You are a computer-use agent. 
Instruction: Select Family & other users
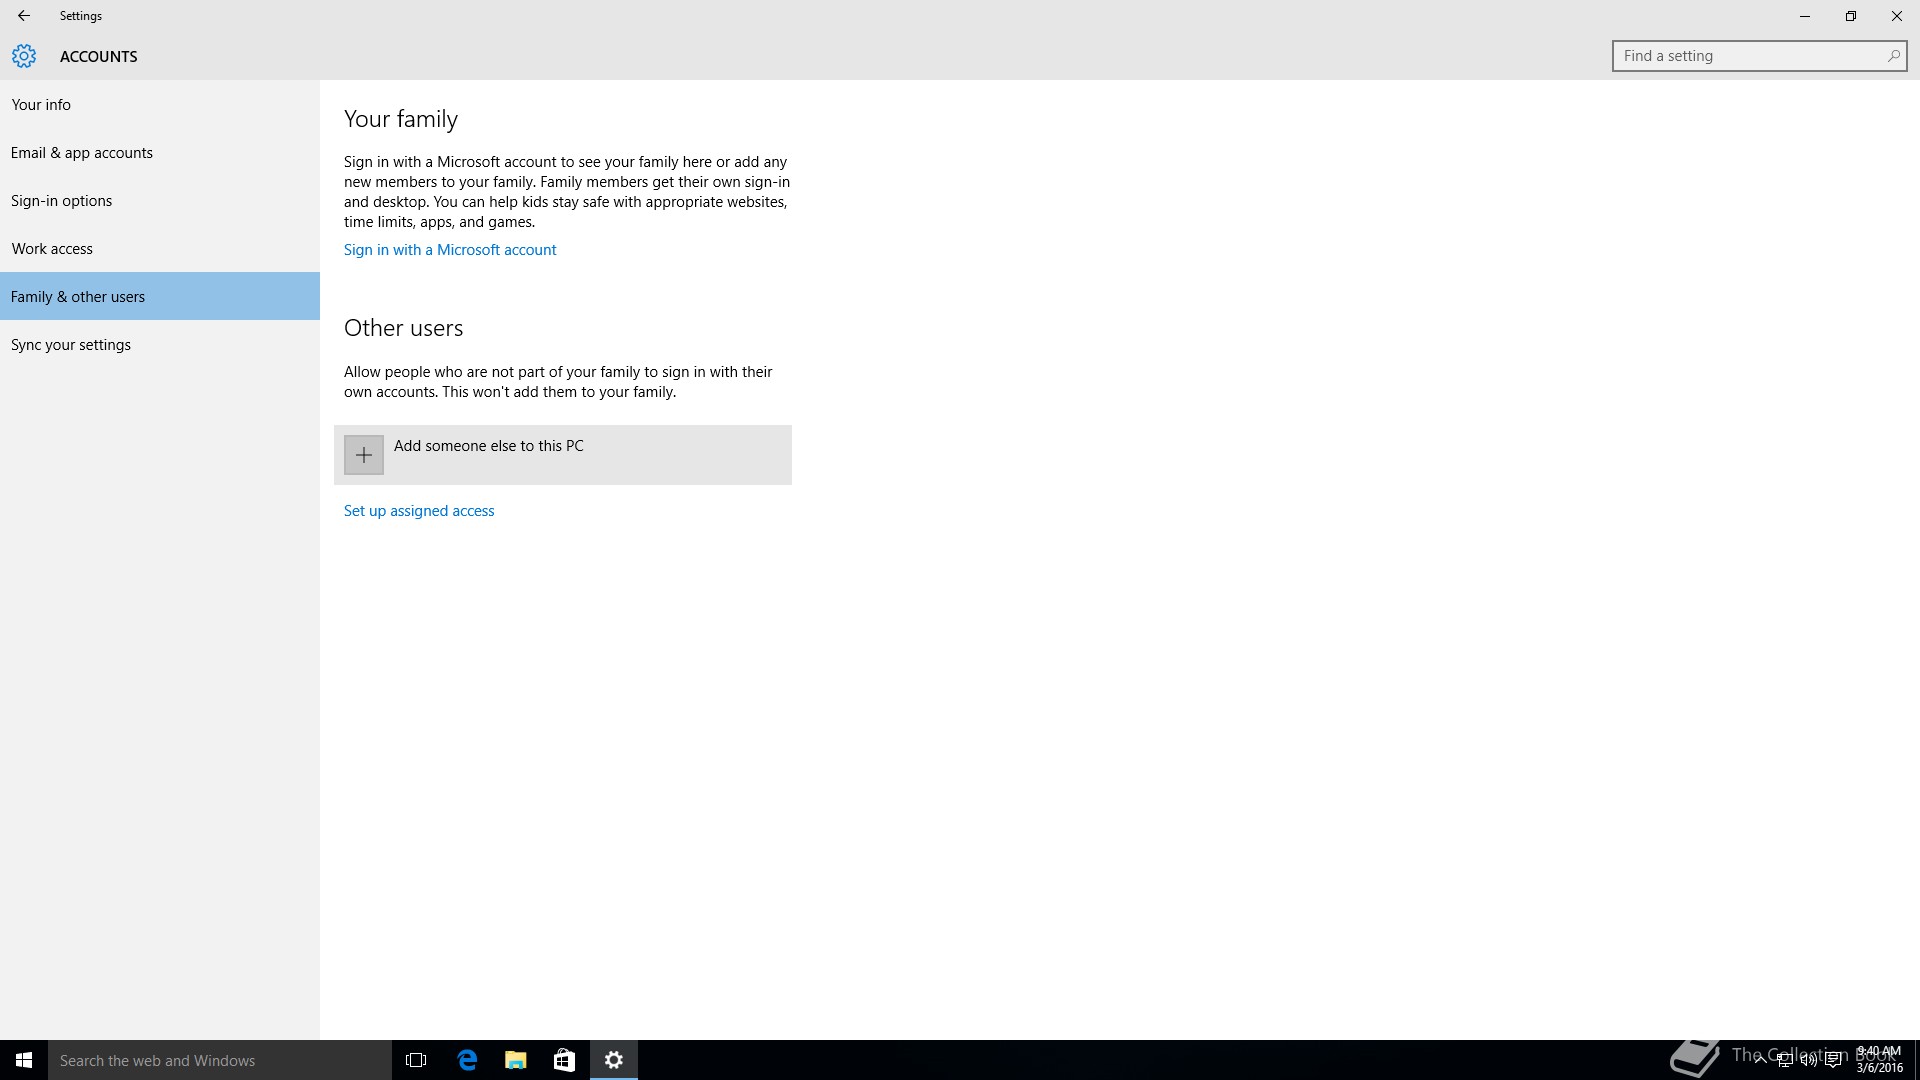pos(160,296)
